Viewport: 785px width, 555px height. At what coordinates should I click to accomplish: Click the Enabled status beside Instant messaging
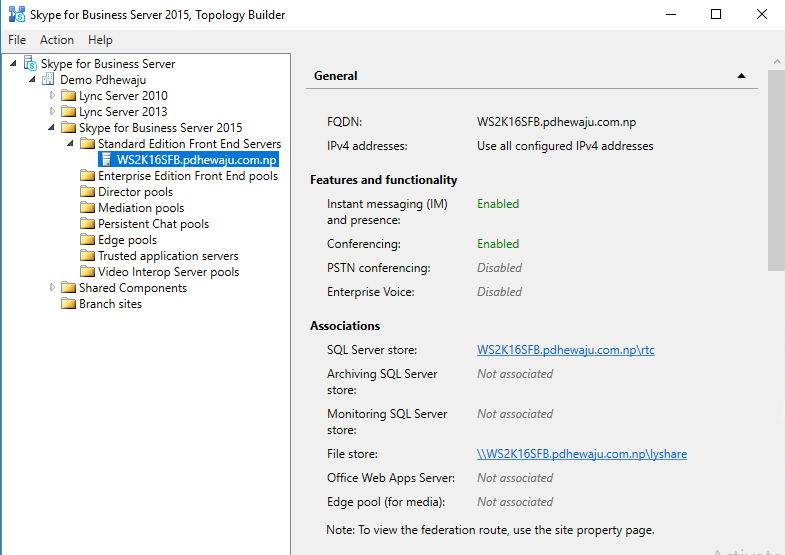tap(498, 204)
